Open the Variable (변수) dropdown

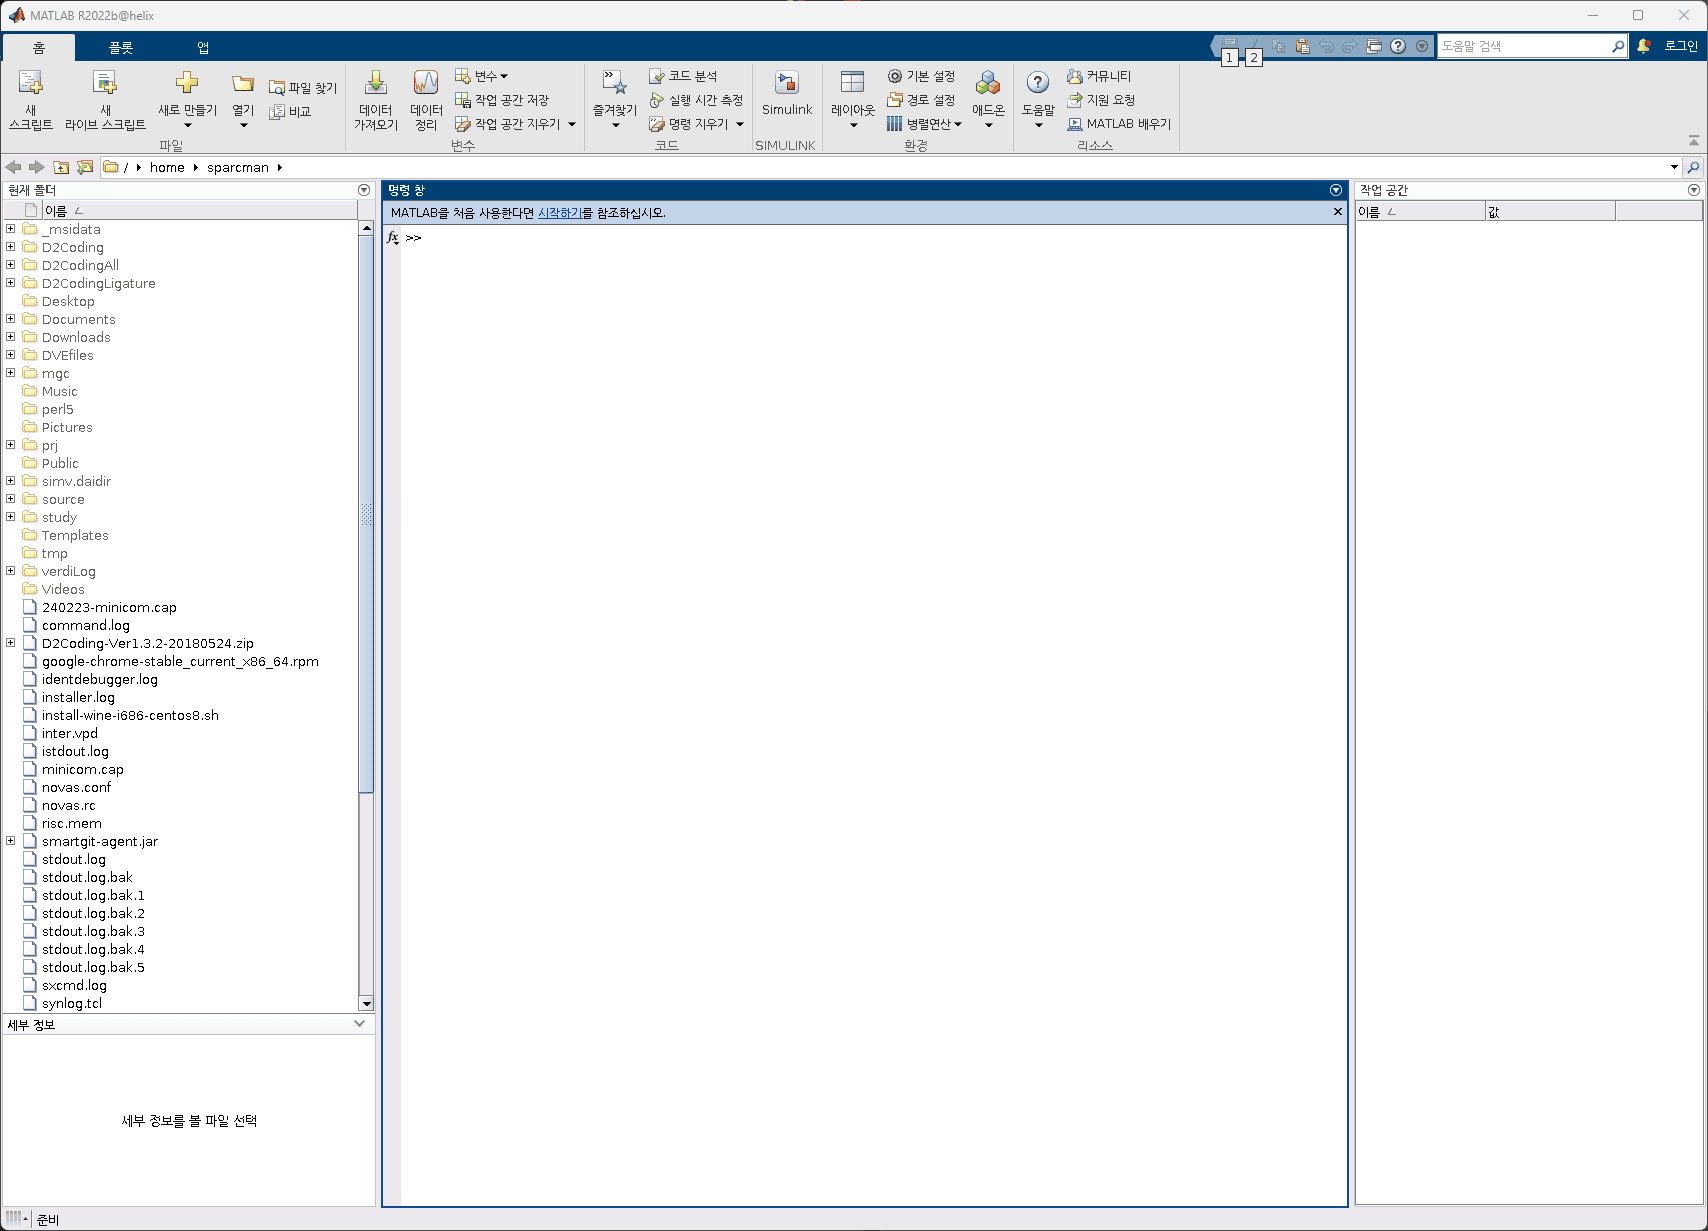(x=482, y=76)
